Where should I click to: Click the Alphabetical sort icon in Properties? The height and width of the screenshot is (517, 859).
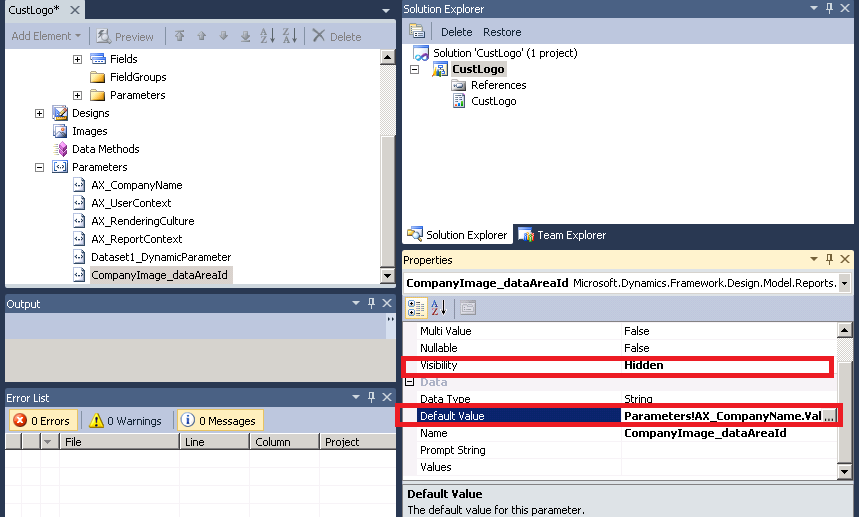[438, 308]
